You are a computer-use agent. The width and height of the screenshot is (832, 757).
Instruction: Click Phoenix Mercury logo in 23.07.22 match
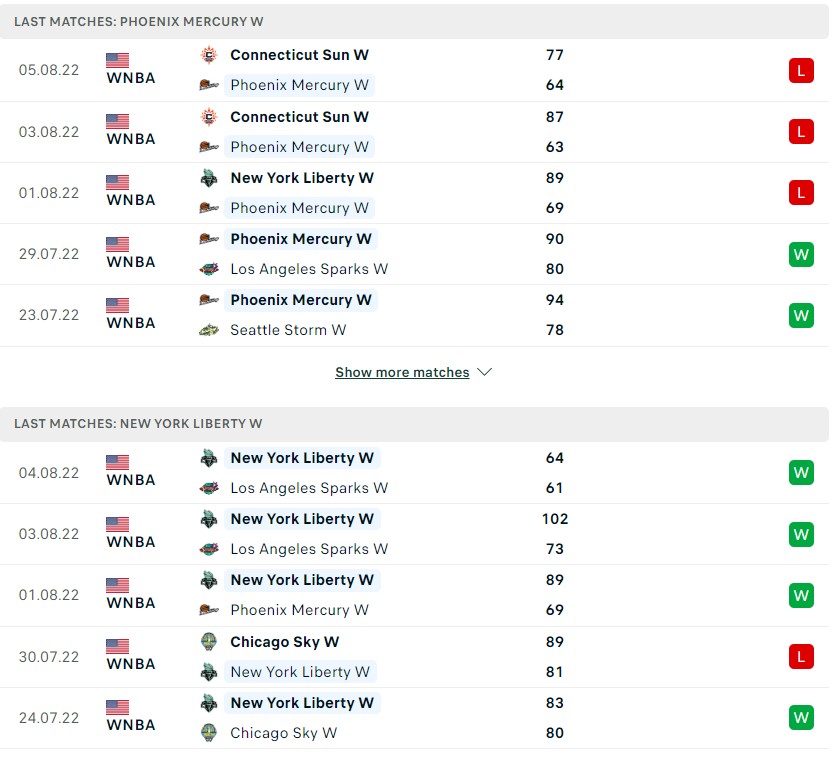point(209,300)
